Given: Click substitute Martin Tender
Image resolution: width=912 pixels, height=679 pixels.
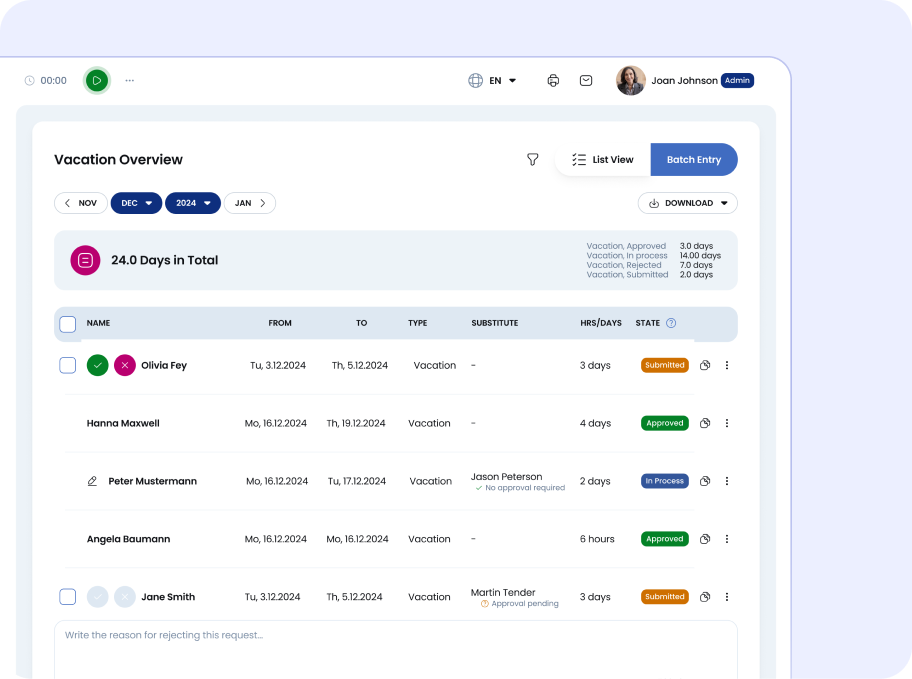Looking at the screenshot, I should click(x=503, y=592).
